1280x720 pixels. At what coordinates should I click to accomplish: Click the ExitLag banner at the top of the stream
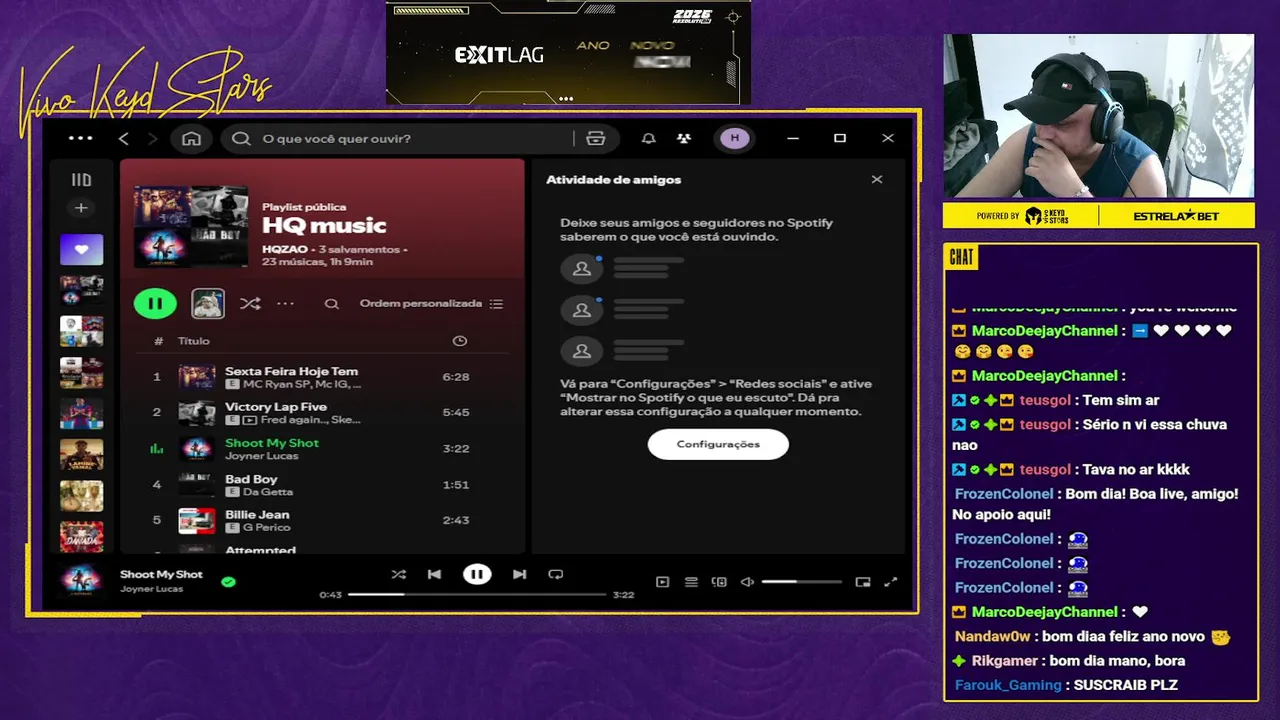pos(568,52)
